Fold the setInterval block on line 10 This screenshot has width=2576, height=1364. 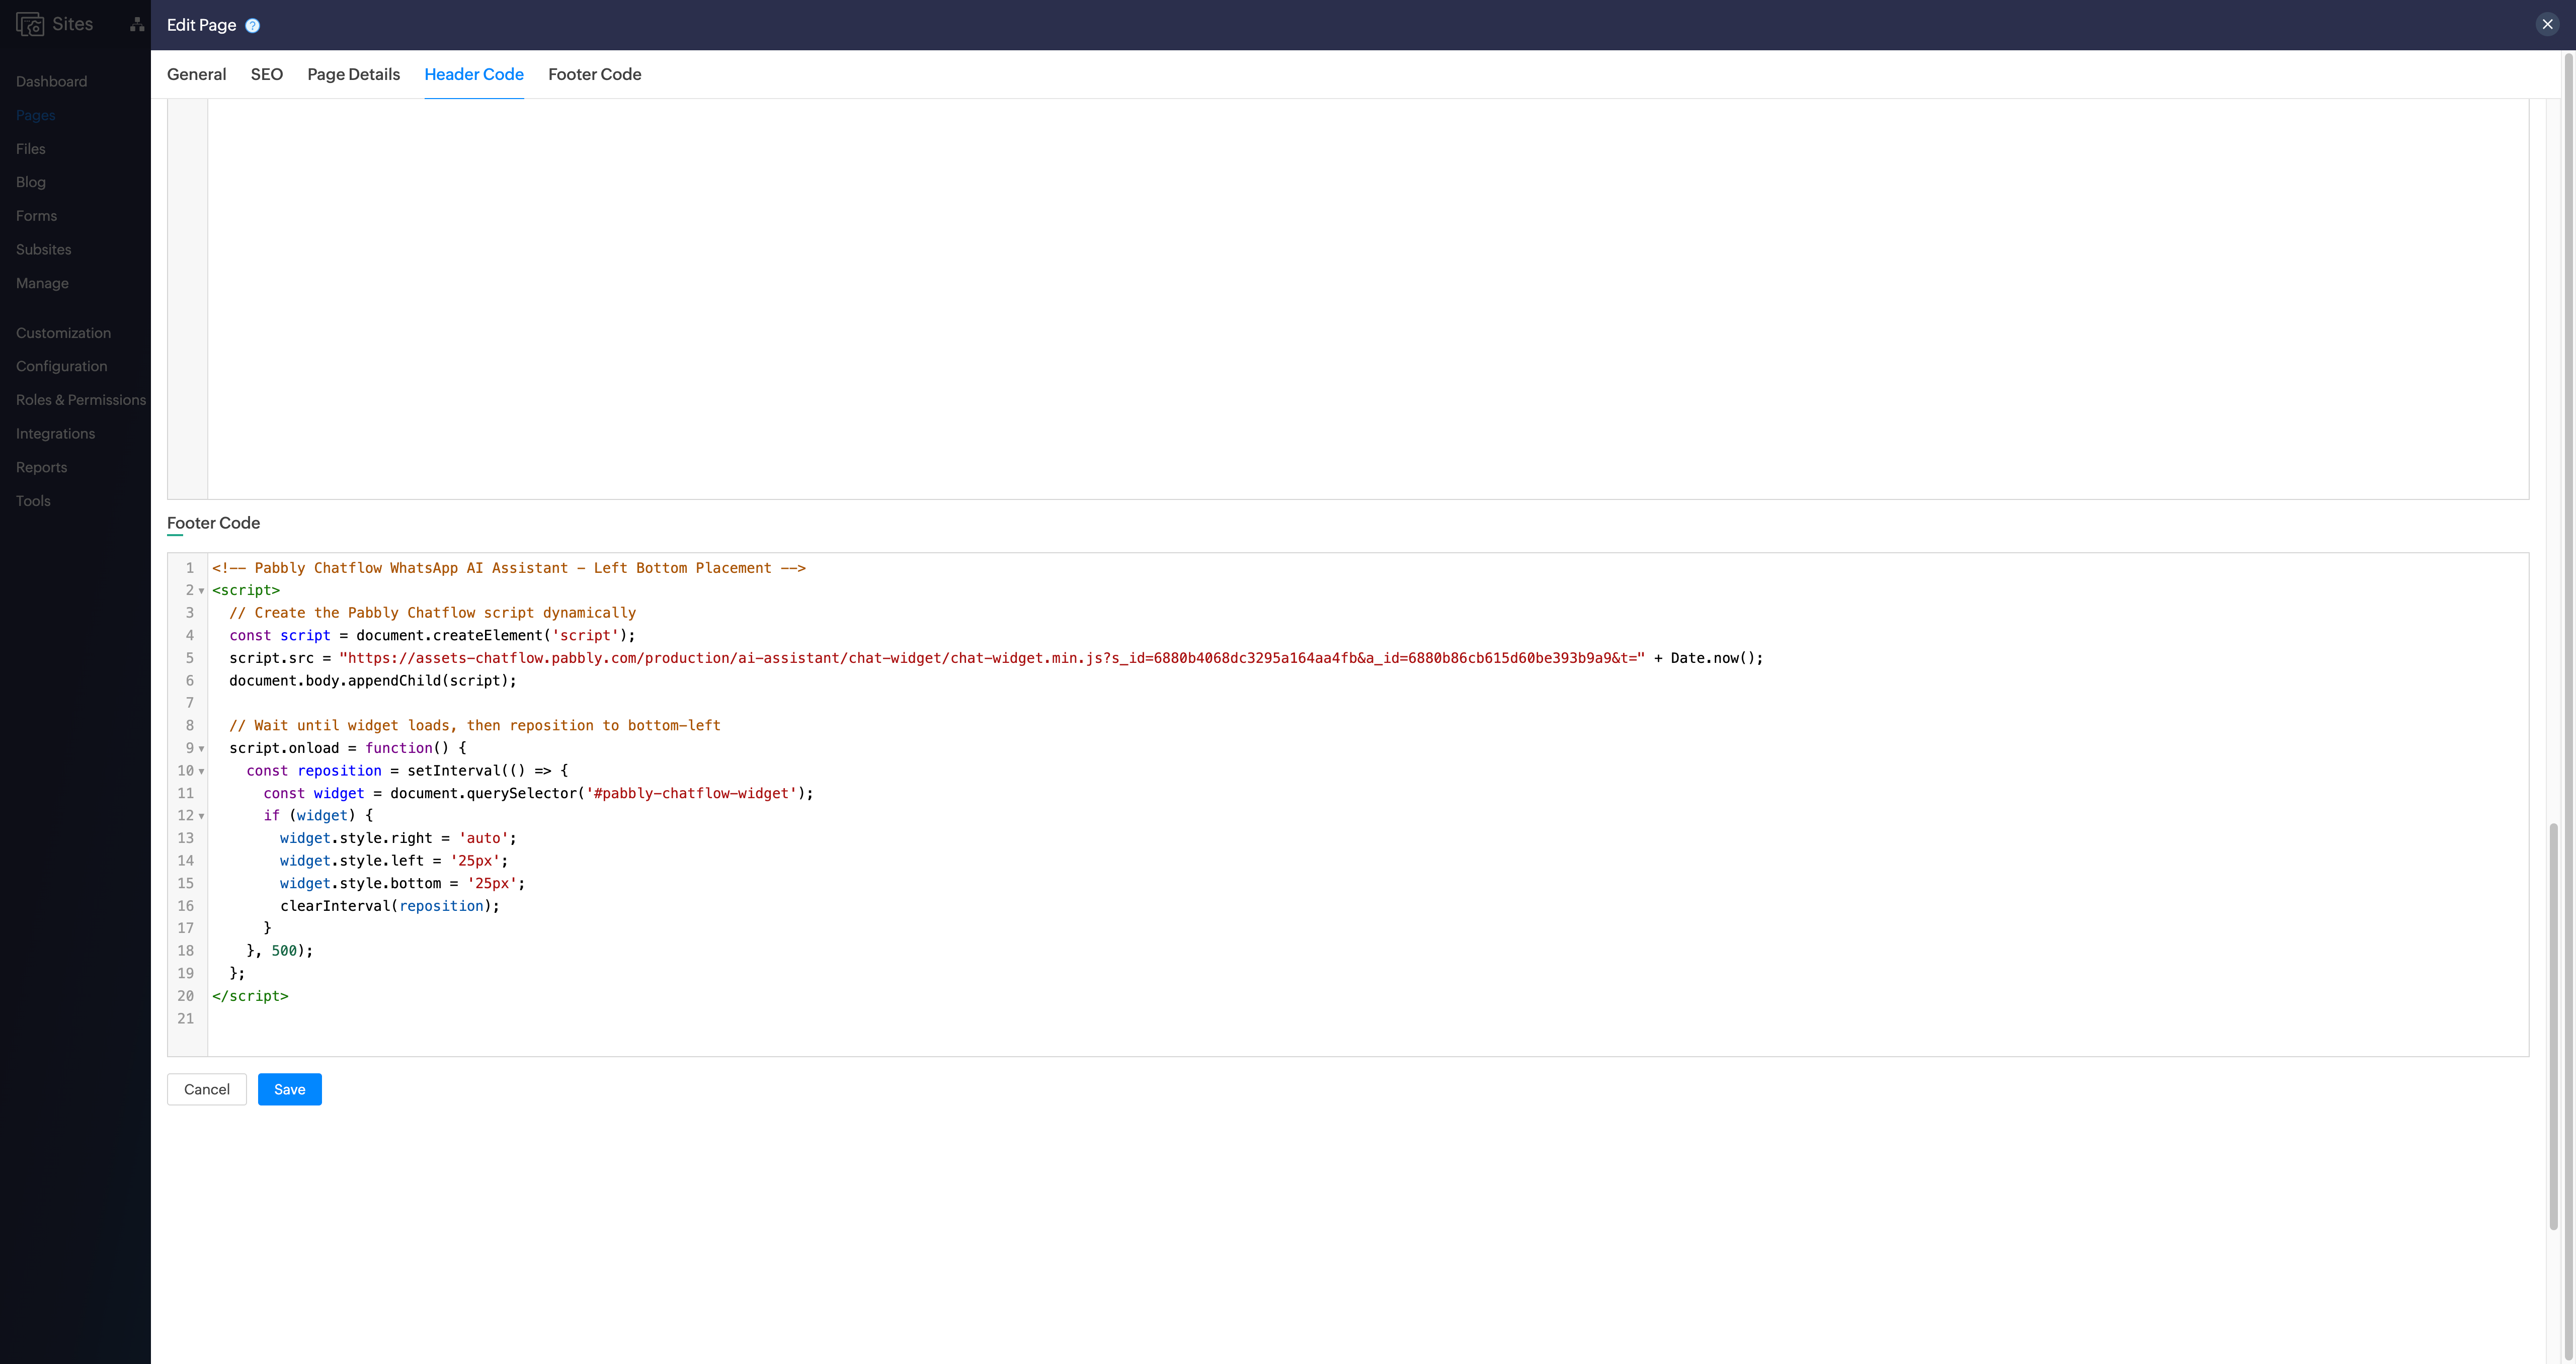point(201,771)
